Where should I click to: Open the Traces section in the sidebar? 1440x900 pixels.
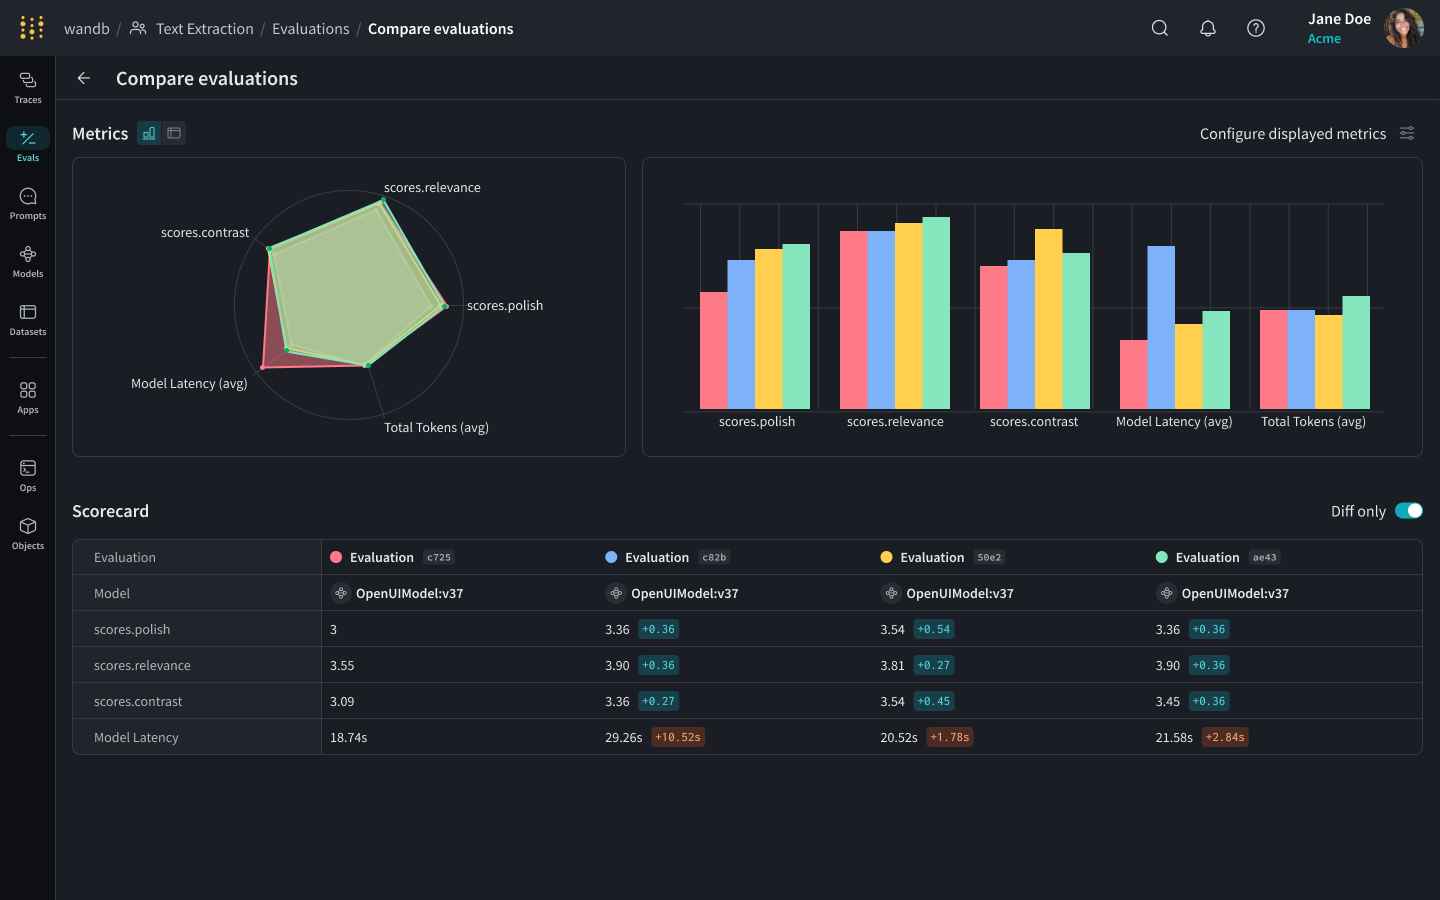(27, 85)
